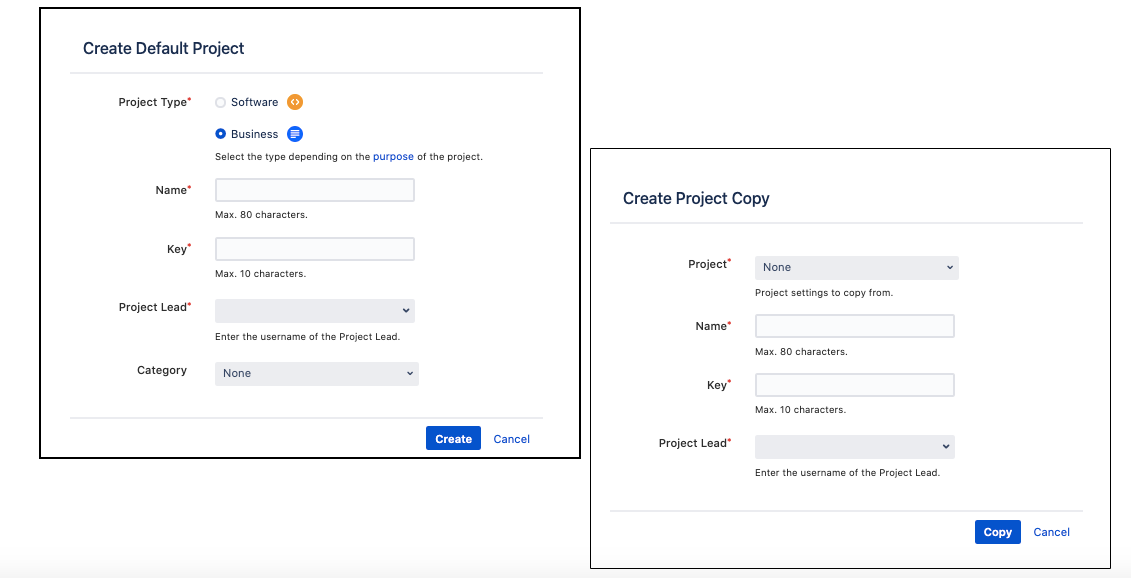Screen dimensions: 1131x578
Task: Cancel the Create Default Project dialog
Action: point(511,439)
